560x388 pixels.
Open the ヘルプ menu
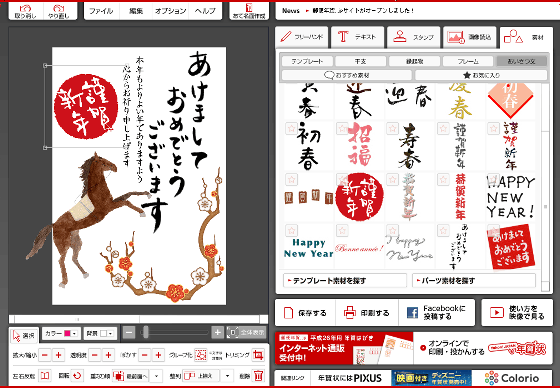205,11
